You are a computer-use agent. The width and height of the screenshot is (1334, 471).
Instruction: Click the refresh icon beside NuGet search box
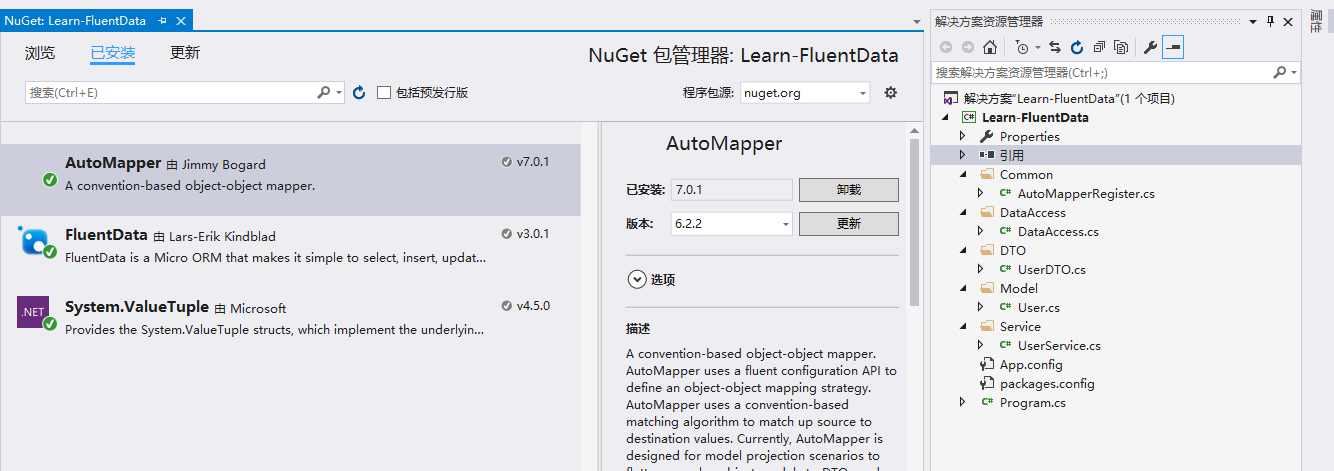[359, 92]
